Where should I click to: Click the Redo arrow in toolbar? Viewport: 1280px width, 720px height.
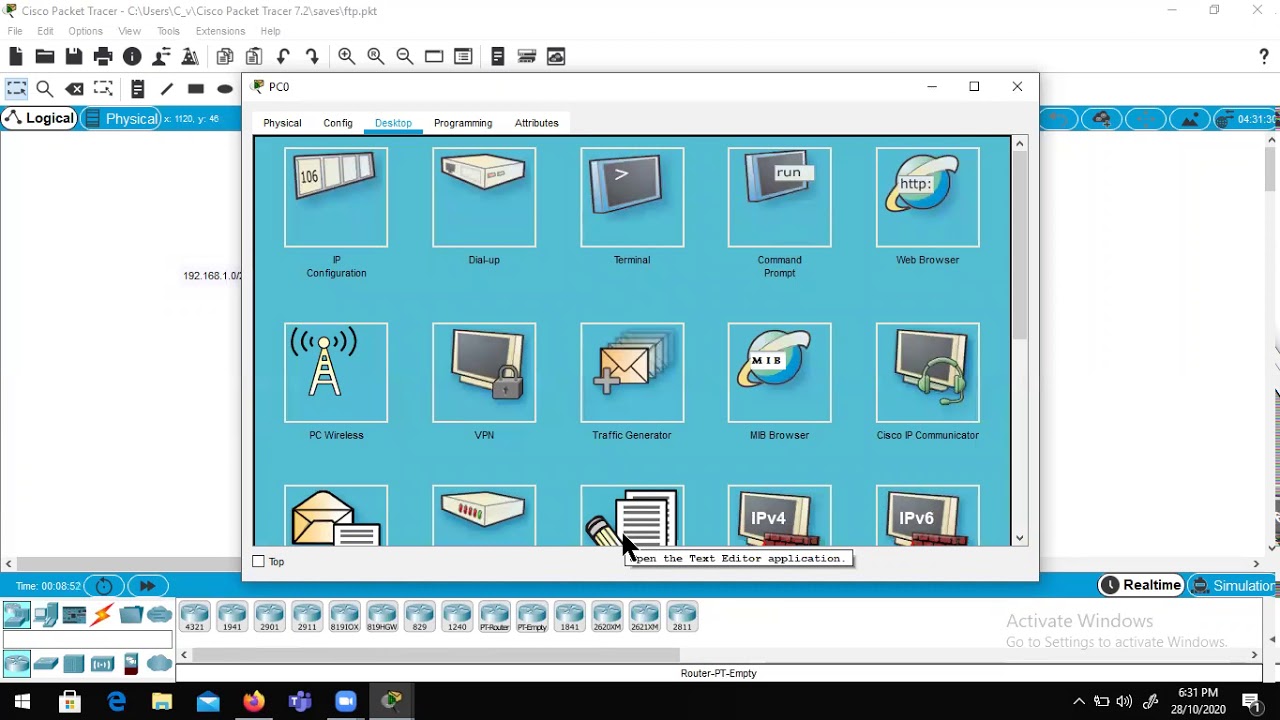pyautogui.click(x=312, y=57)
